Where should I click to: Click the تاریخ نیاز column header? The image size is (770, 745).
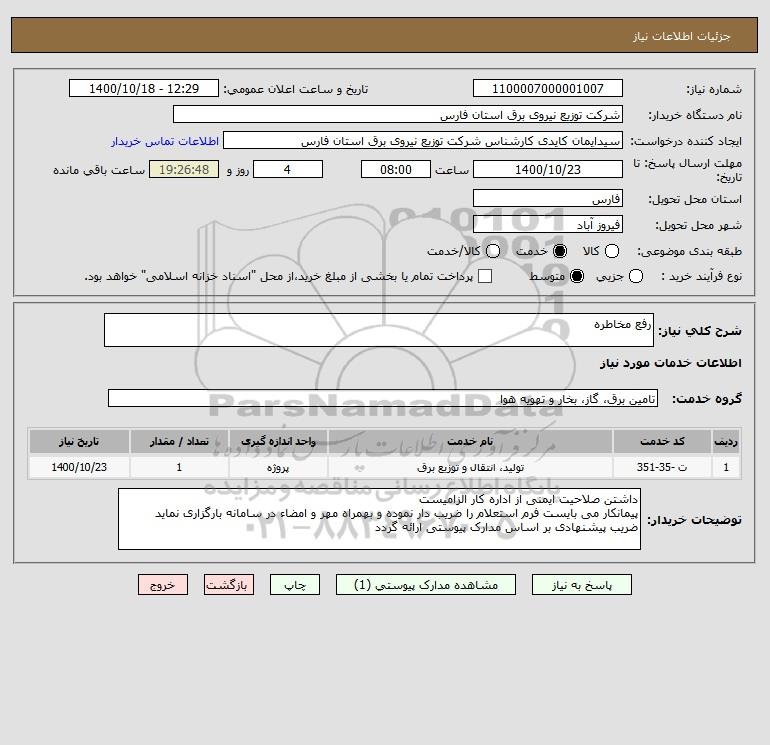point(79,441)
